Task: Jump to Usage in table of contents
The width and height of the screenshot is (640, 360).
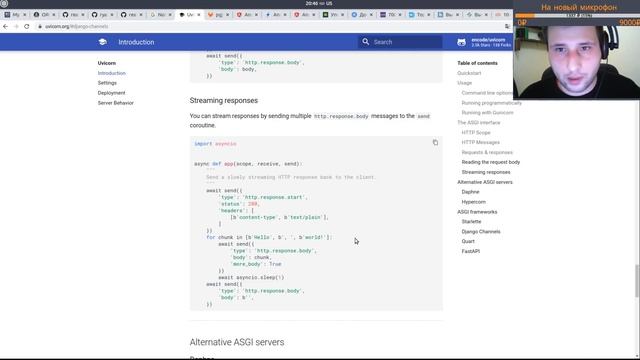Action: pos(464,83)
